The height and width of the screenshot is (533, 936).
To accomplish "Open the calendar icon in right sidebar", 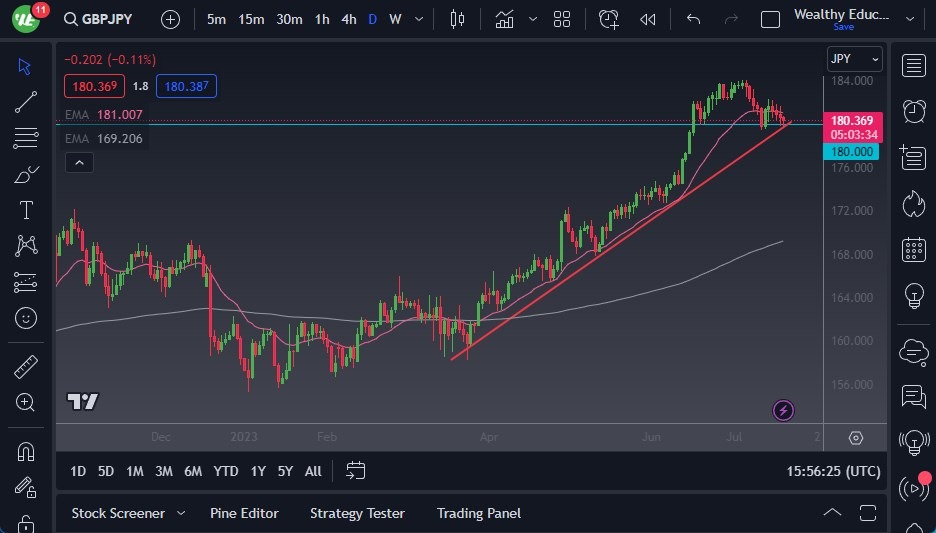I will tap(913, 249).
